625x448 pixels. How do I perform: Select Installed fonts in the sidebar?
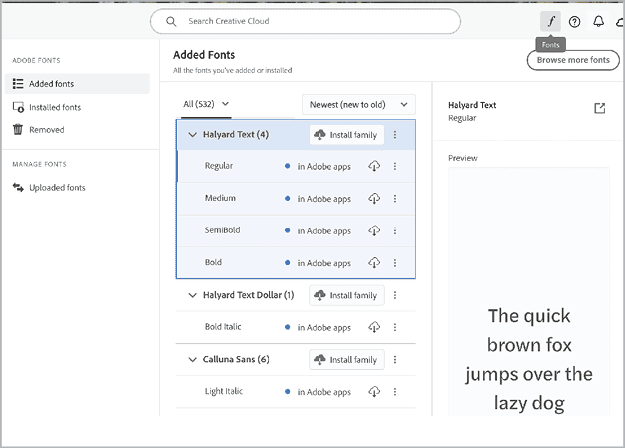(55, 107)
